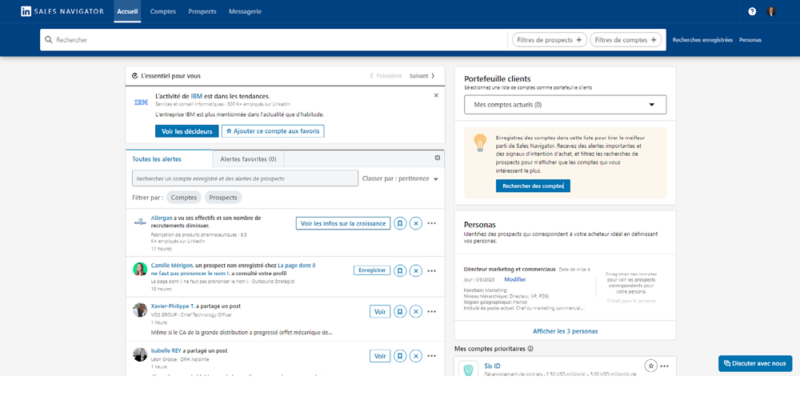Image resolution: width=800 pixels, height=400 pixels.
Task: Click Rechercher des comptes button
Action: pyautogui.click(x=533, y=186)
